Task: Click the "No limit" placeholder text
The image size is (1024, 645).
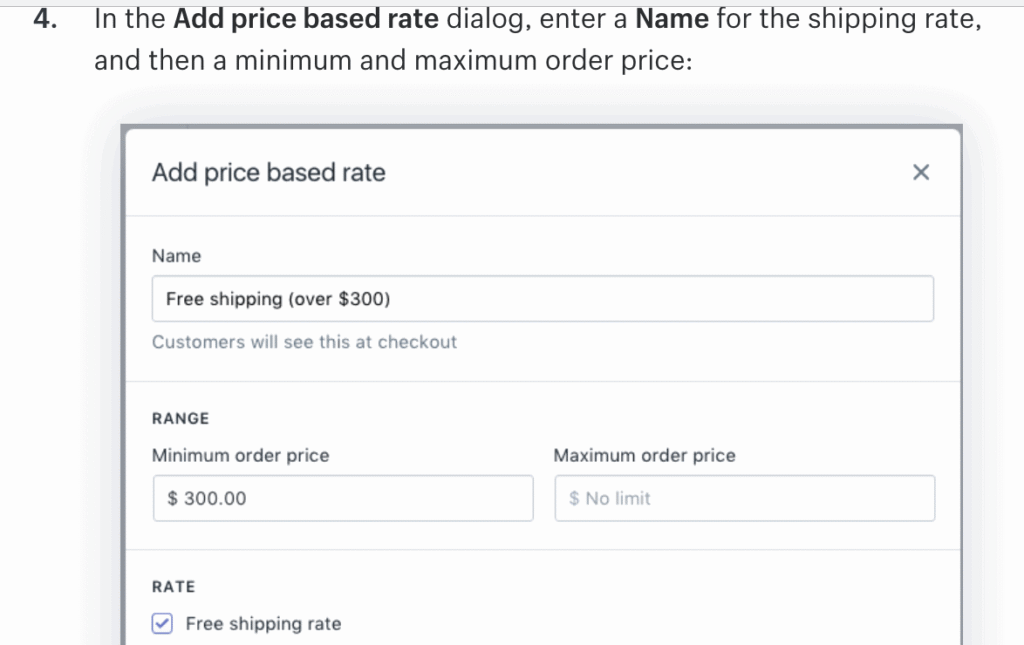Action: click(x=618, y=498)
